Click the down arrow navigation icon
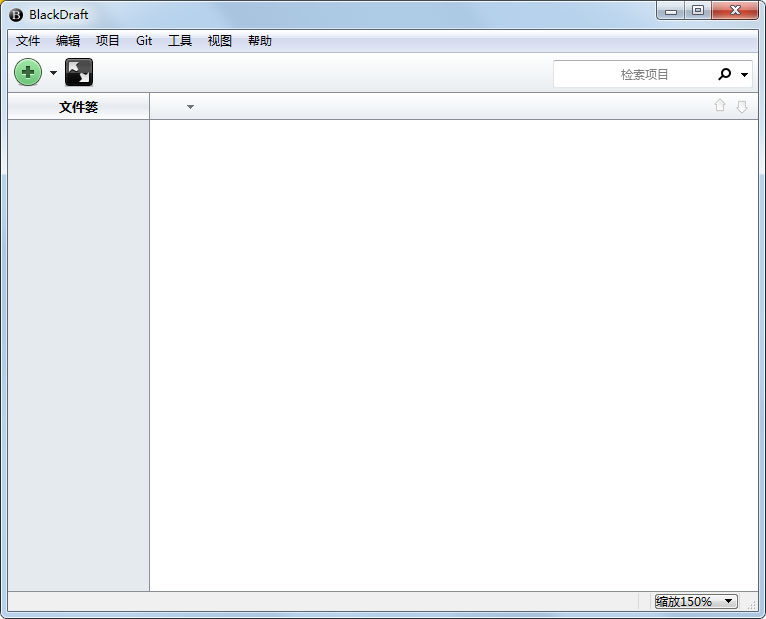Viewport: 766px width, 619px height. (742, 107)
